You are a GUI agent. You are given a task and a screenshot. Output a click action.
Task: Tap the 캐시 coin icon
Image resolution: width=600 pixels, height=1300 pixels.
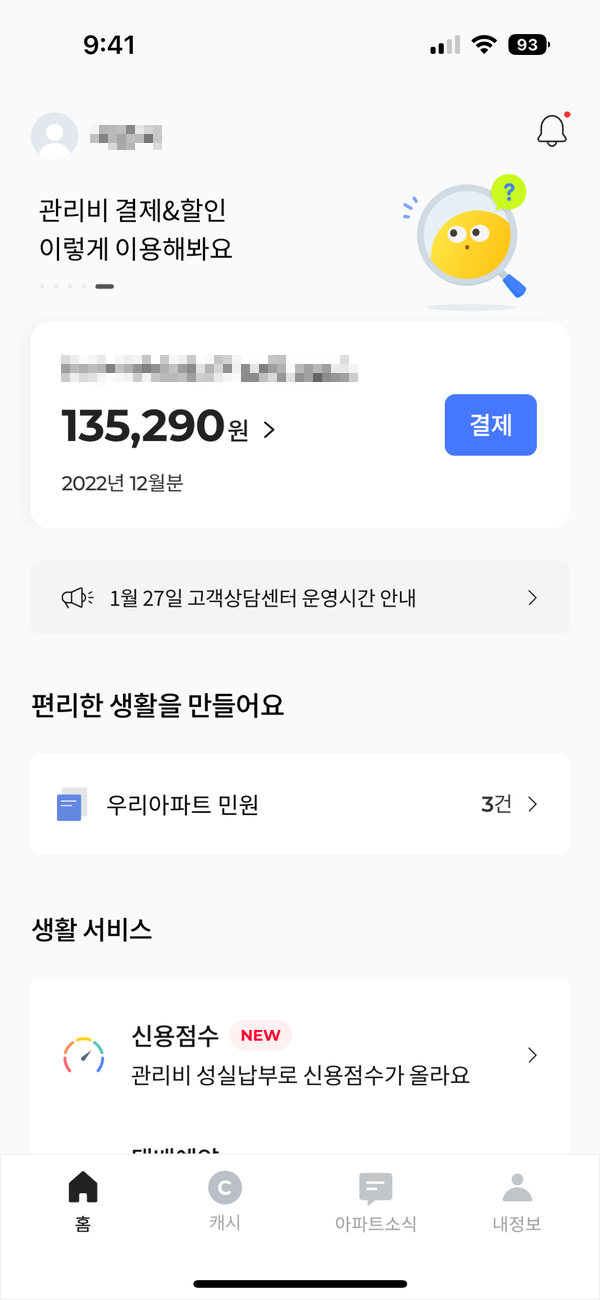pyautogui.click(x=225, y=1188)
